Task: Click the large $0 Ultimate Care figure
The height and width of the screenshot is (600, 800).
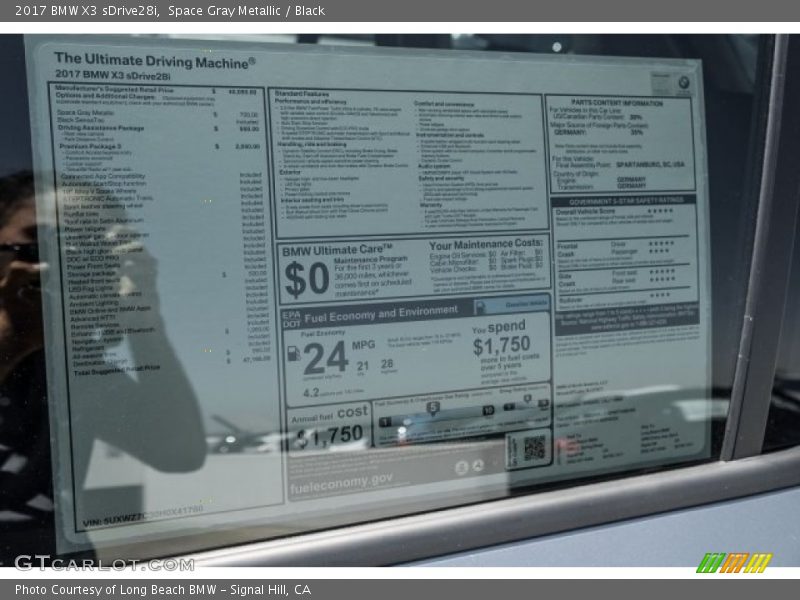Action: point(305,279)
